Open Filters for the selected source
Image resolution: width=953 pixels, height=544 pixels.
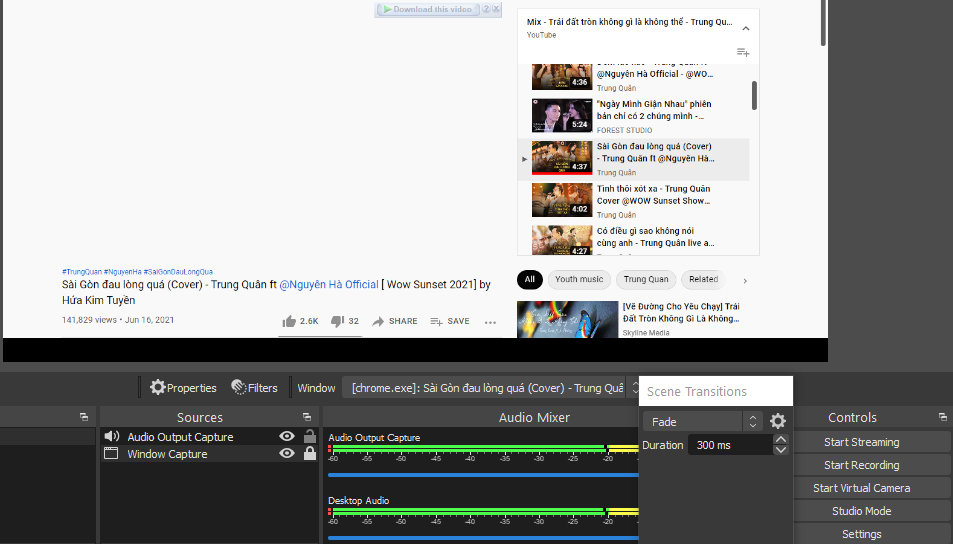coord(254,388)
